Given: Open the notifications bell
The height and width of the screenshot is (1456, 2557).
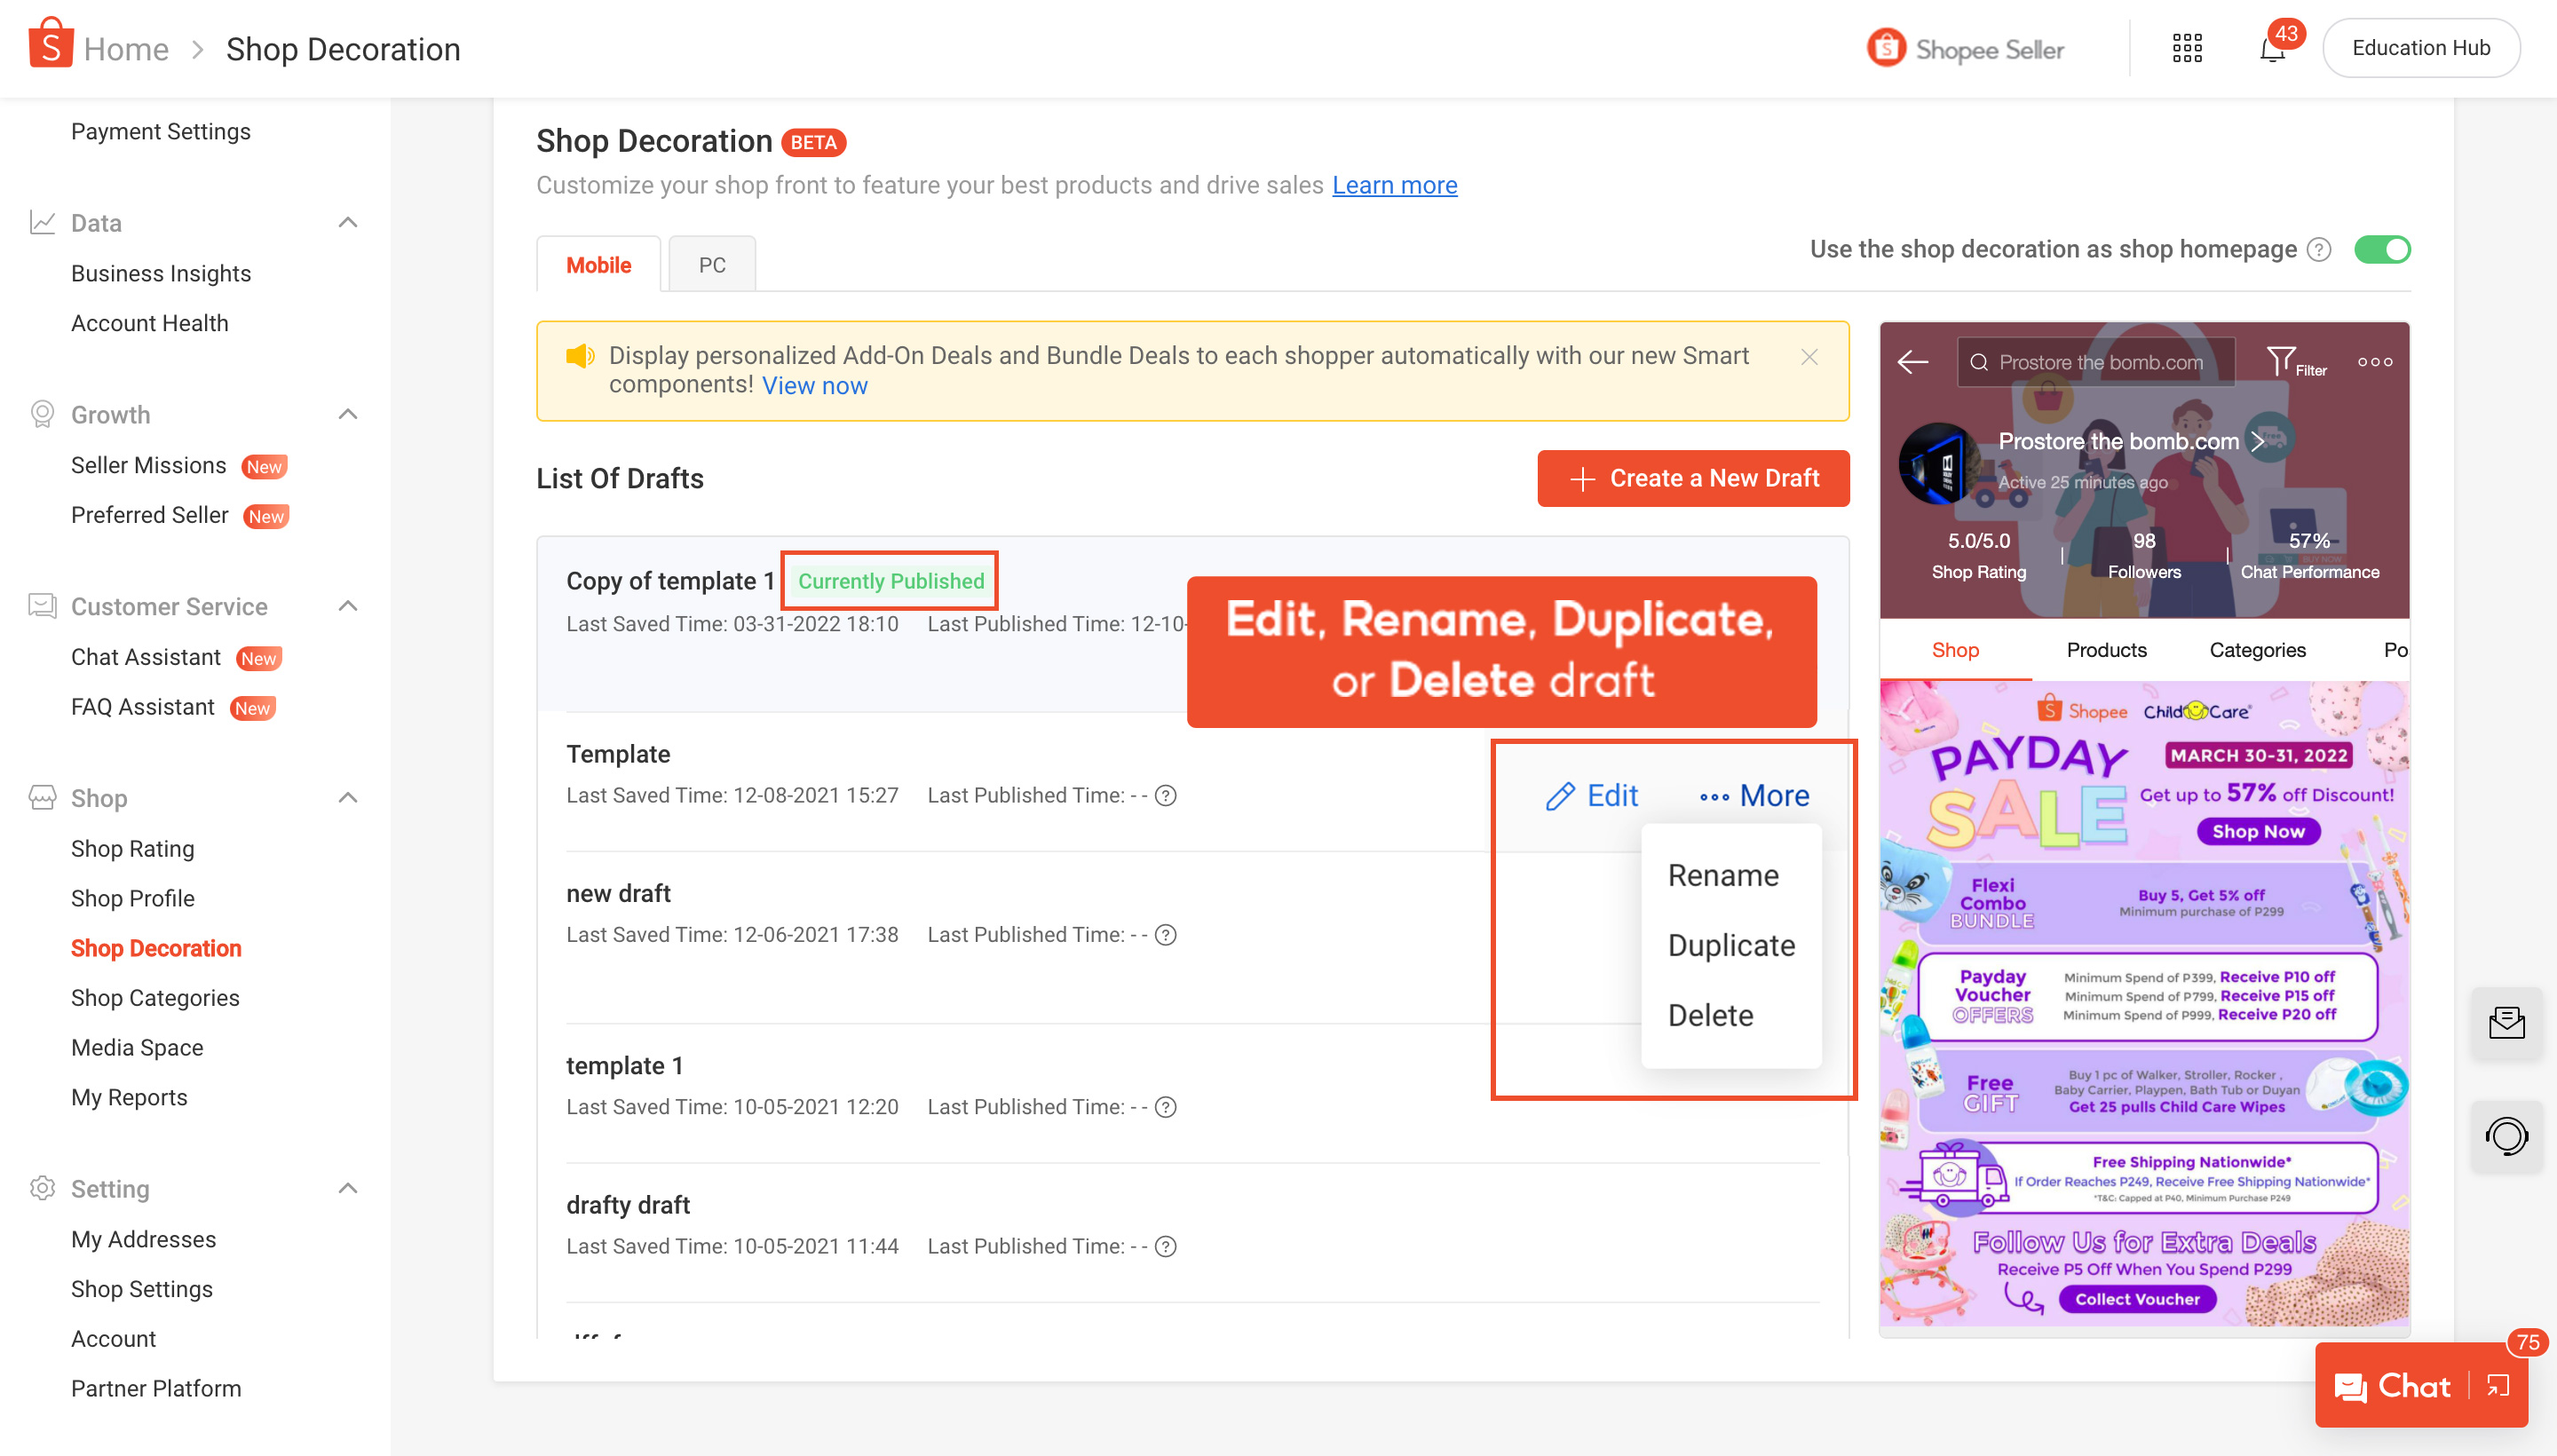Looking at the screenshot, I should tap(2271, 47).
